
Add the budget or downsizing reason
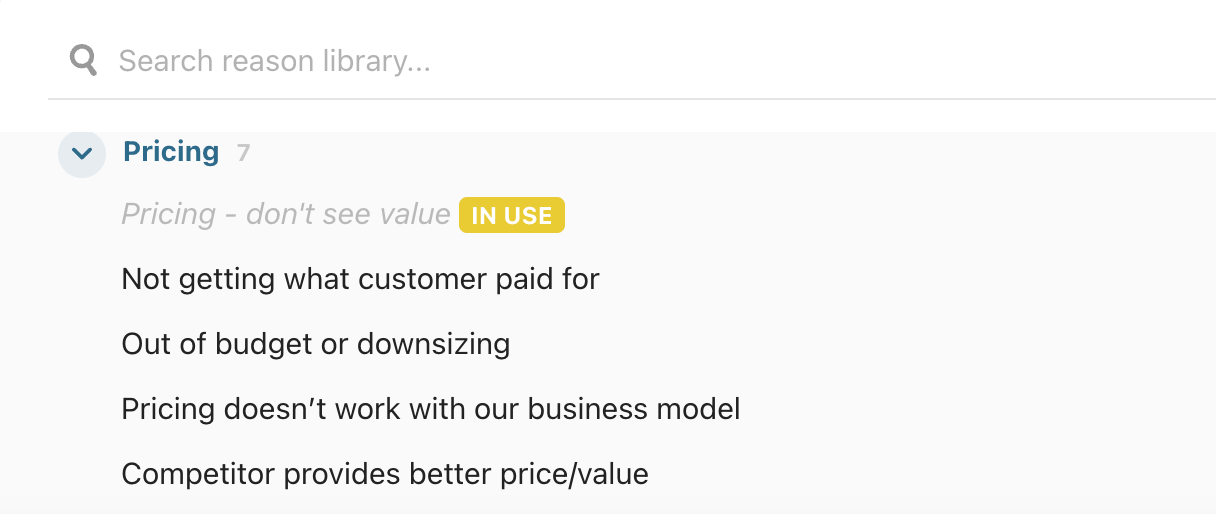[x=315, y=344]
